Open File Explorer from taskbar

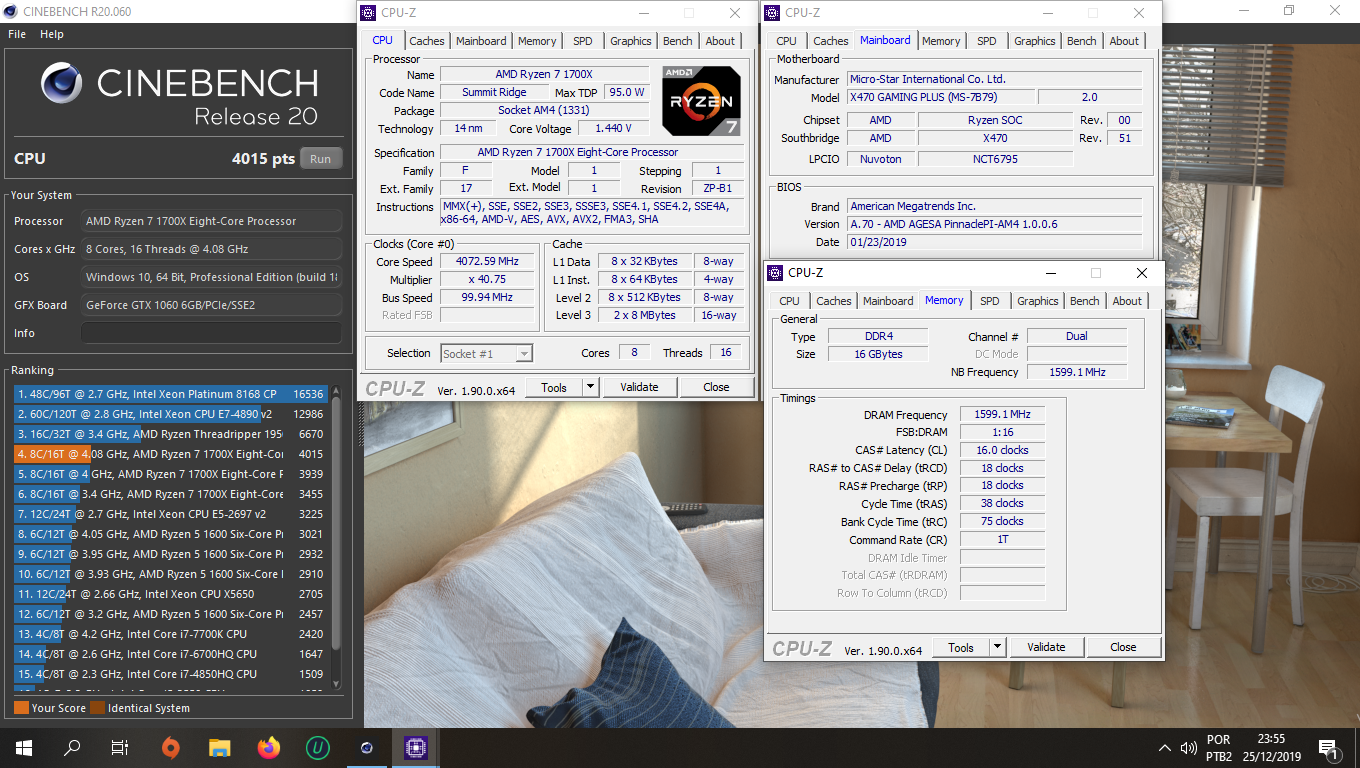coord(220,747)
